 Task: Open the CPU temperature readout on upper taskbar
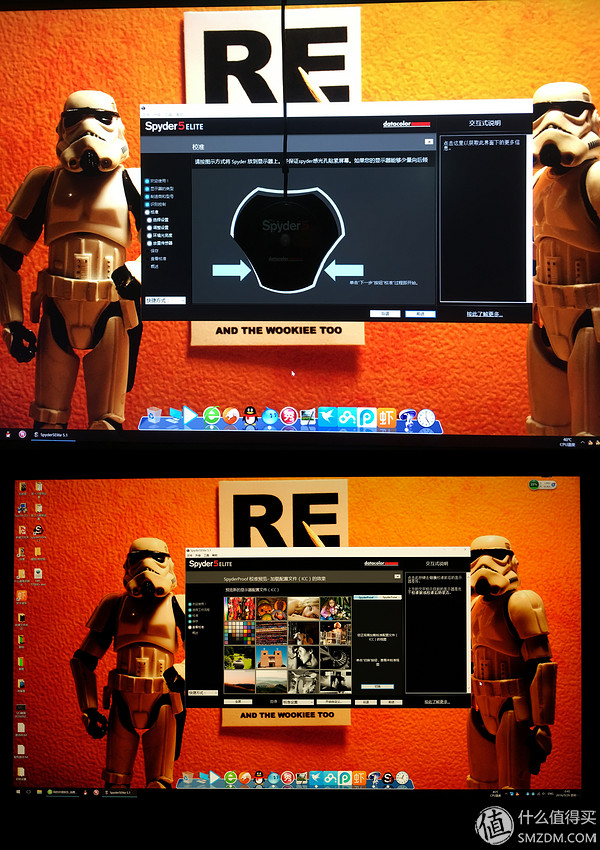(566, 442)
